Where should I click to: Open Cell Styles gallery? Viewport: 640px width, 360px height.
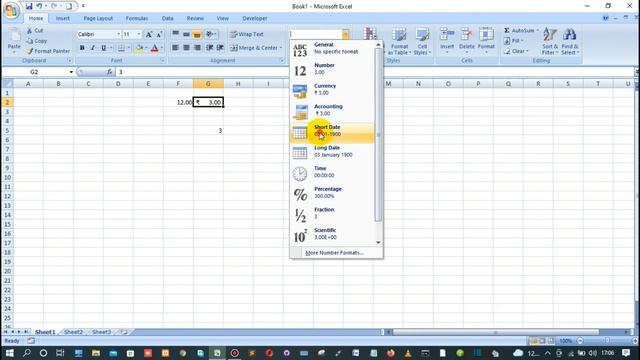pos(422,42)
